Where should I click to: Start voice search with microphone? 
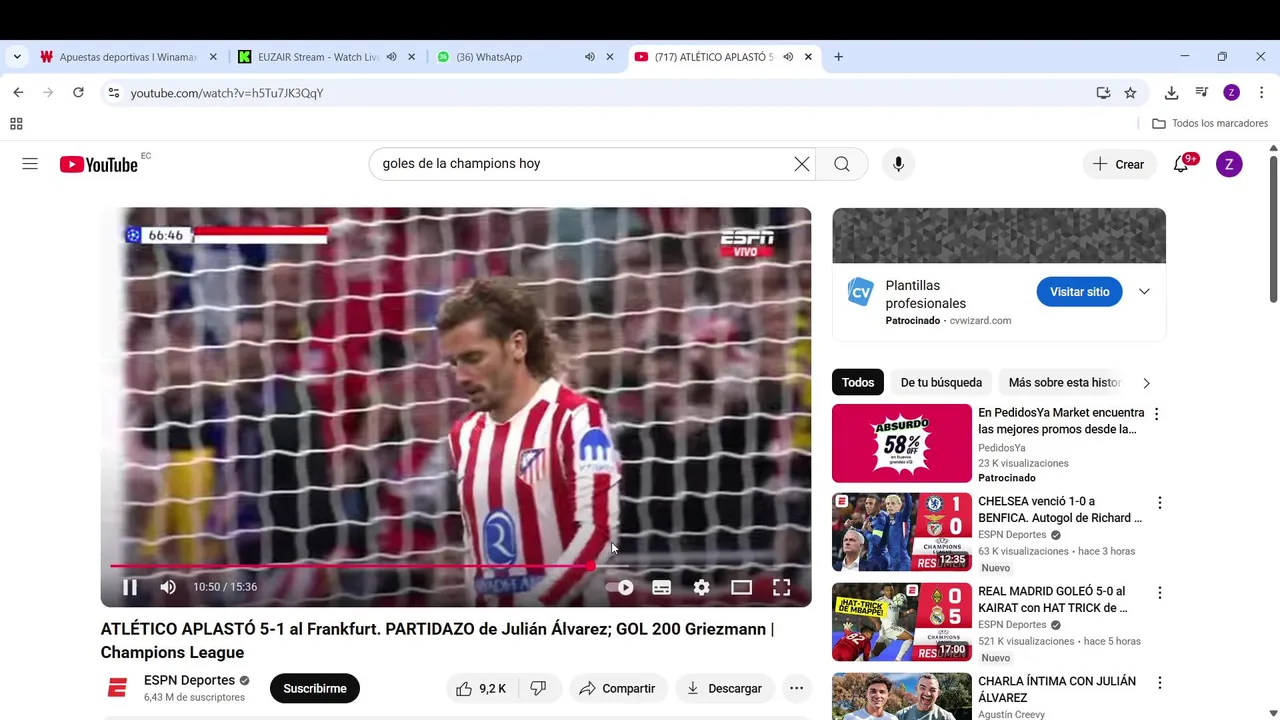898,164
